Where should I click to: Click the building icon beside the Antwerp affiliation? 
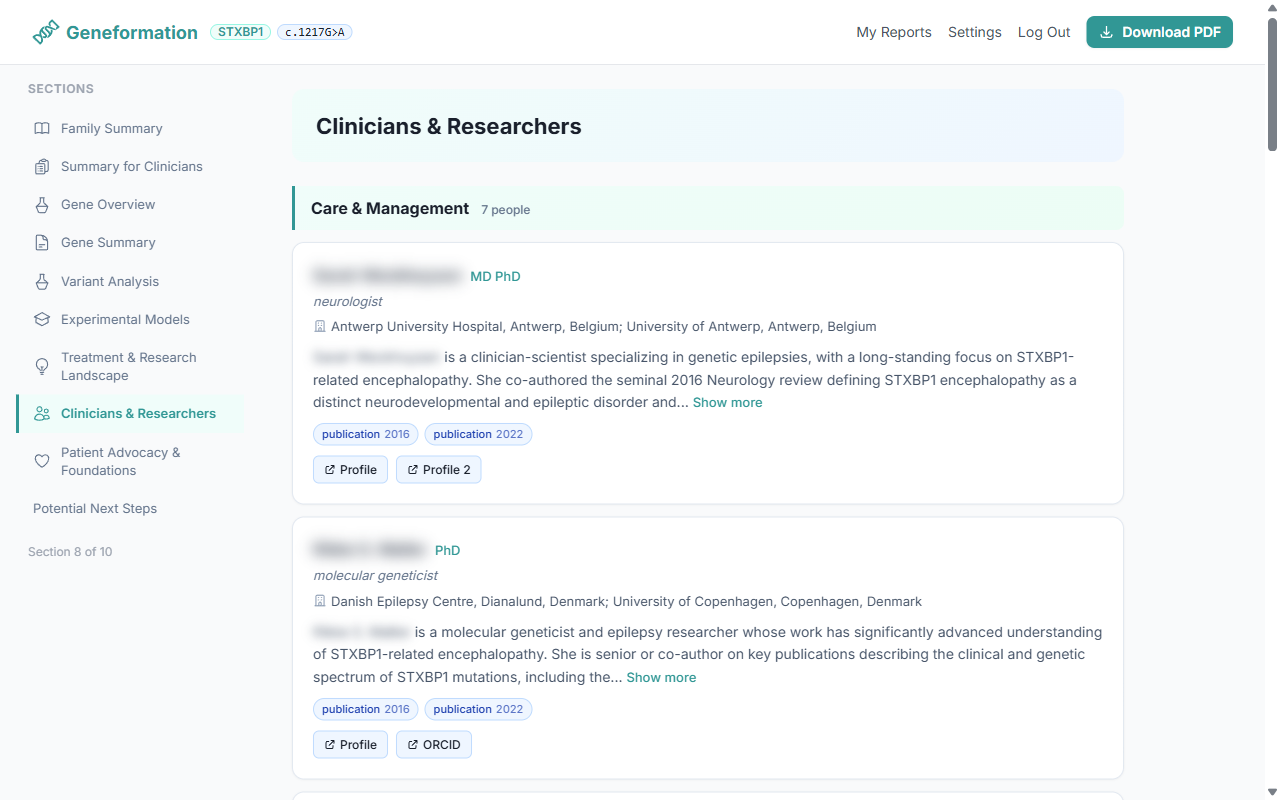[320, 326]
